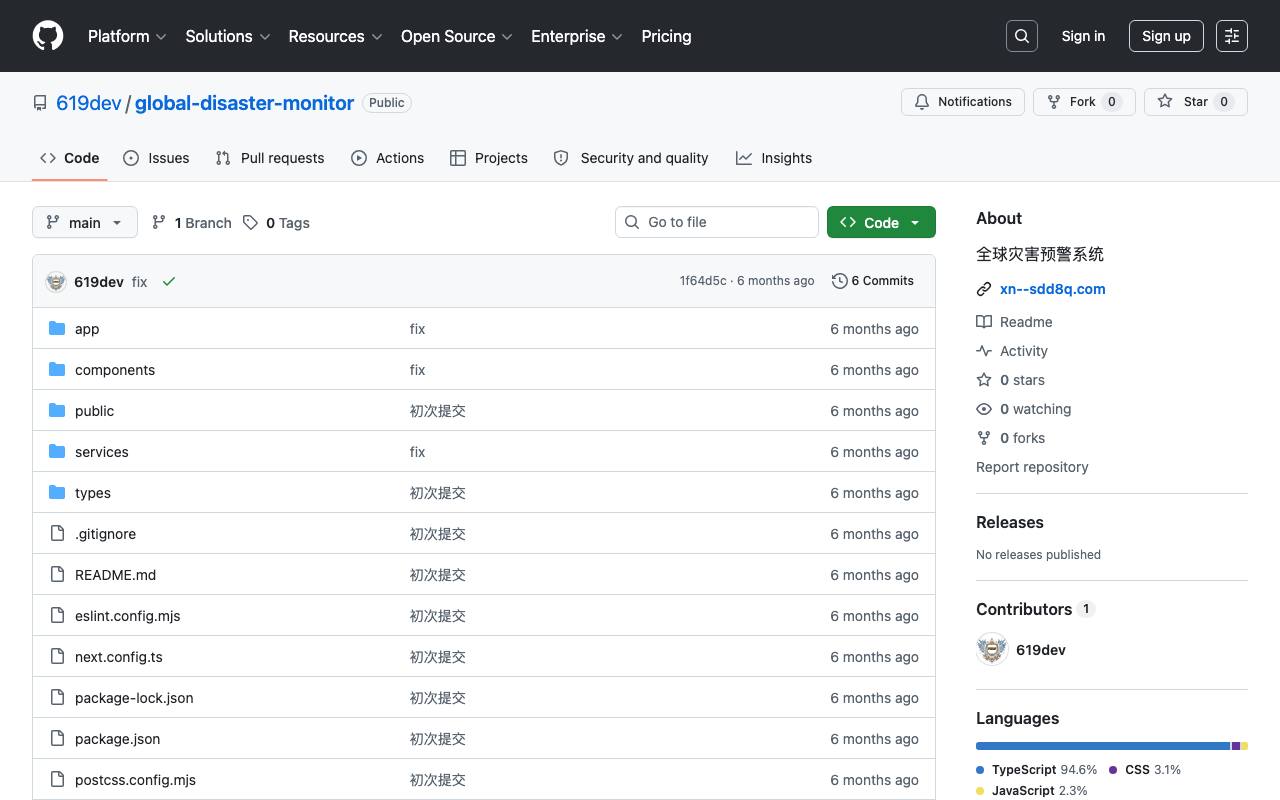
Task: Click the green commit status checkmark
Action: pos(169,282)
